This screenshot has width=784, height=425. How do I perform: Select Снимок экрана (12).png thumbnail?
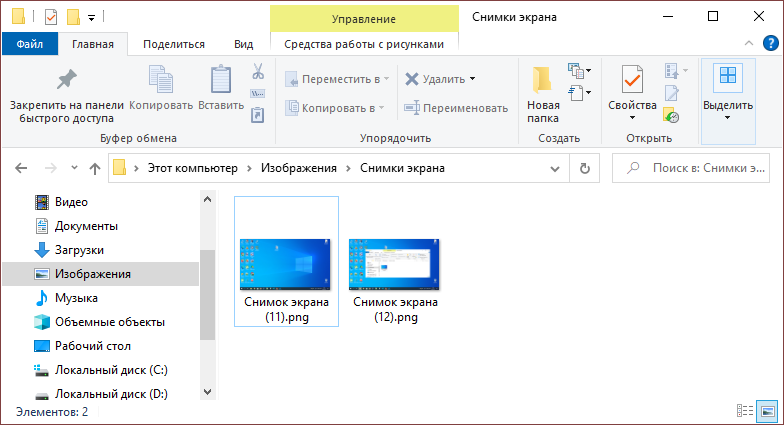[395, 262]
